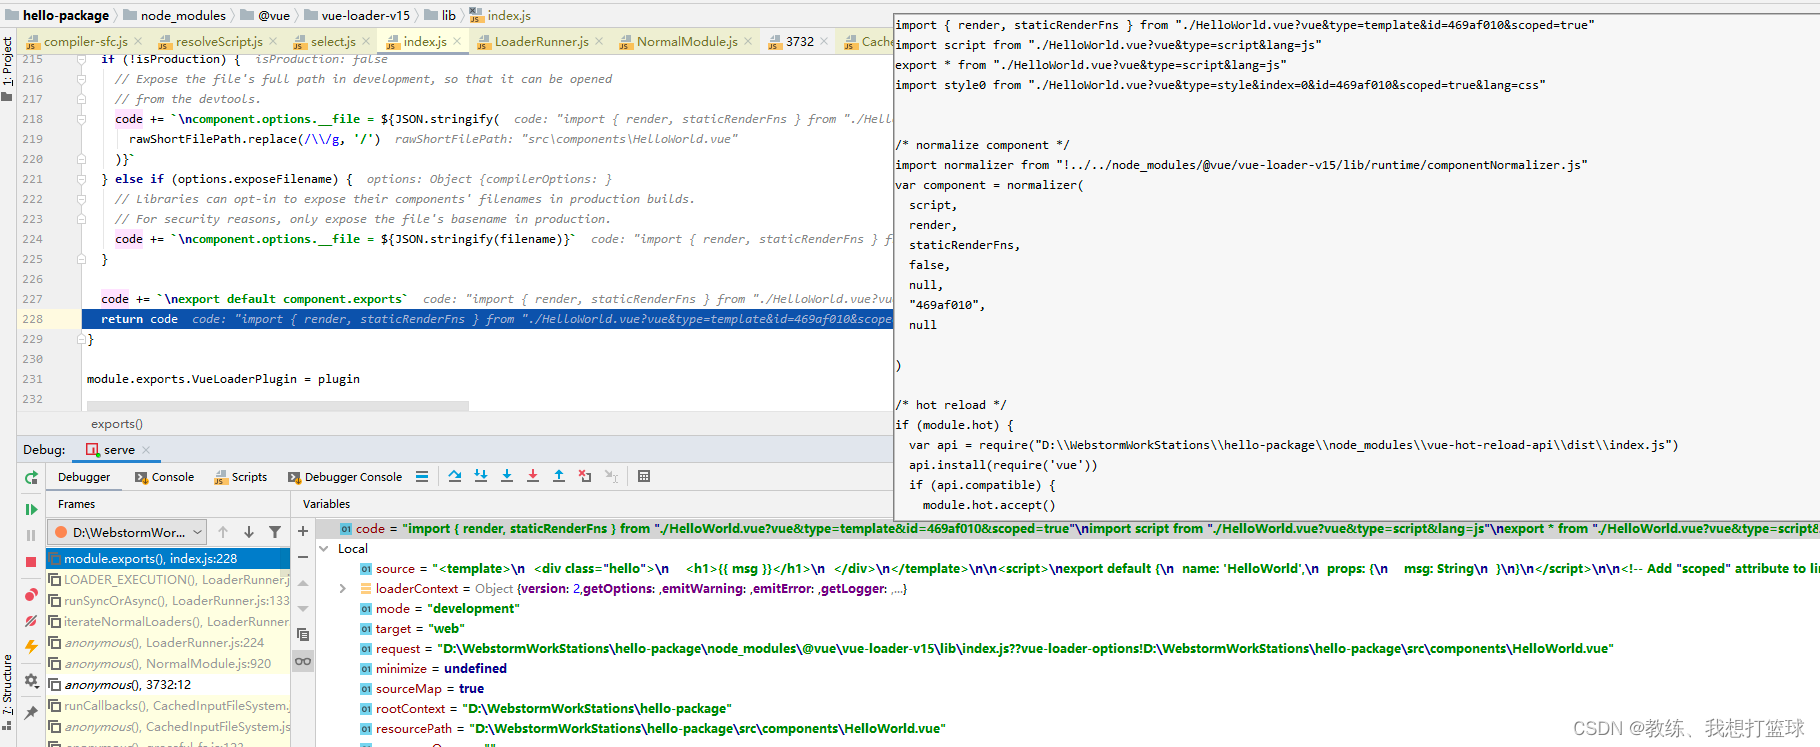
Task: Duplicate watch copy icon
Action: 303,635
